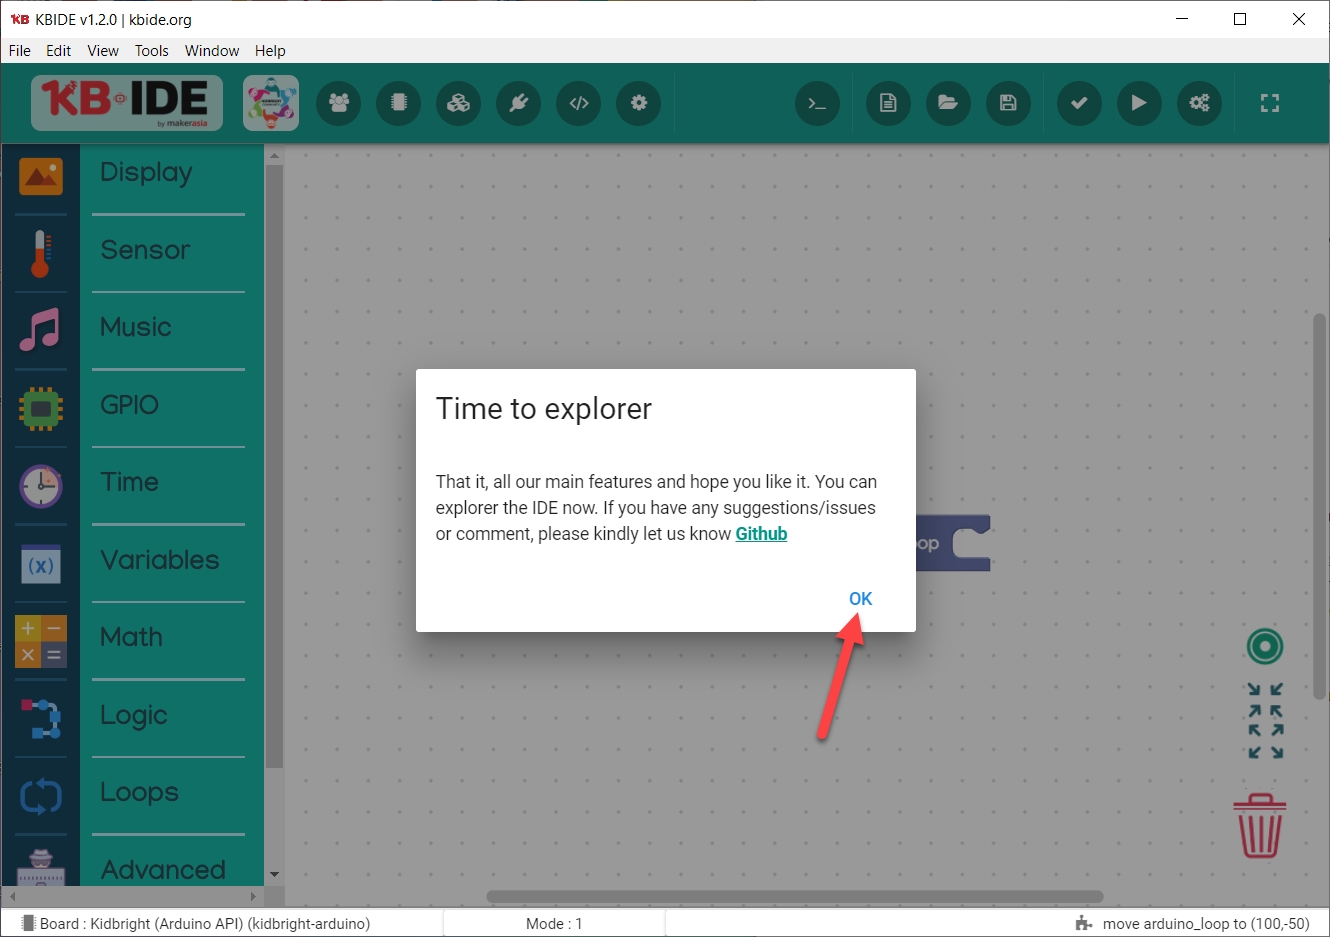
Task: Click the workspace center target icon
Action: [x=1265, y=646]
